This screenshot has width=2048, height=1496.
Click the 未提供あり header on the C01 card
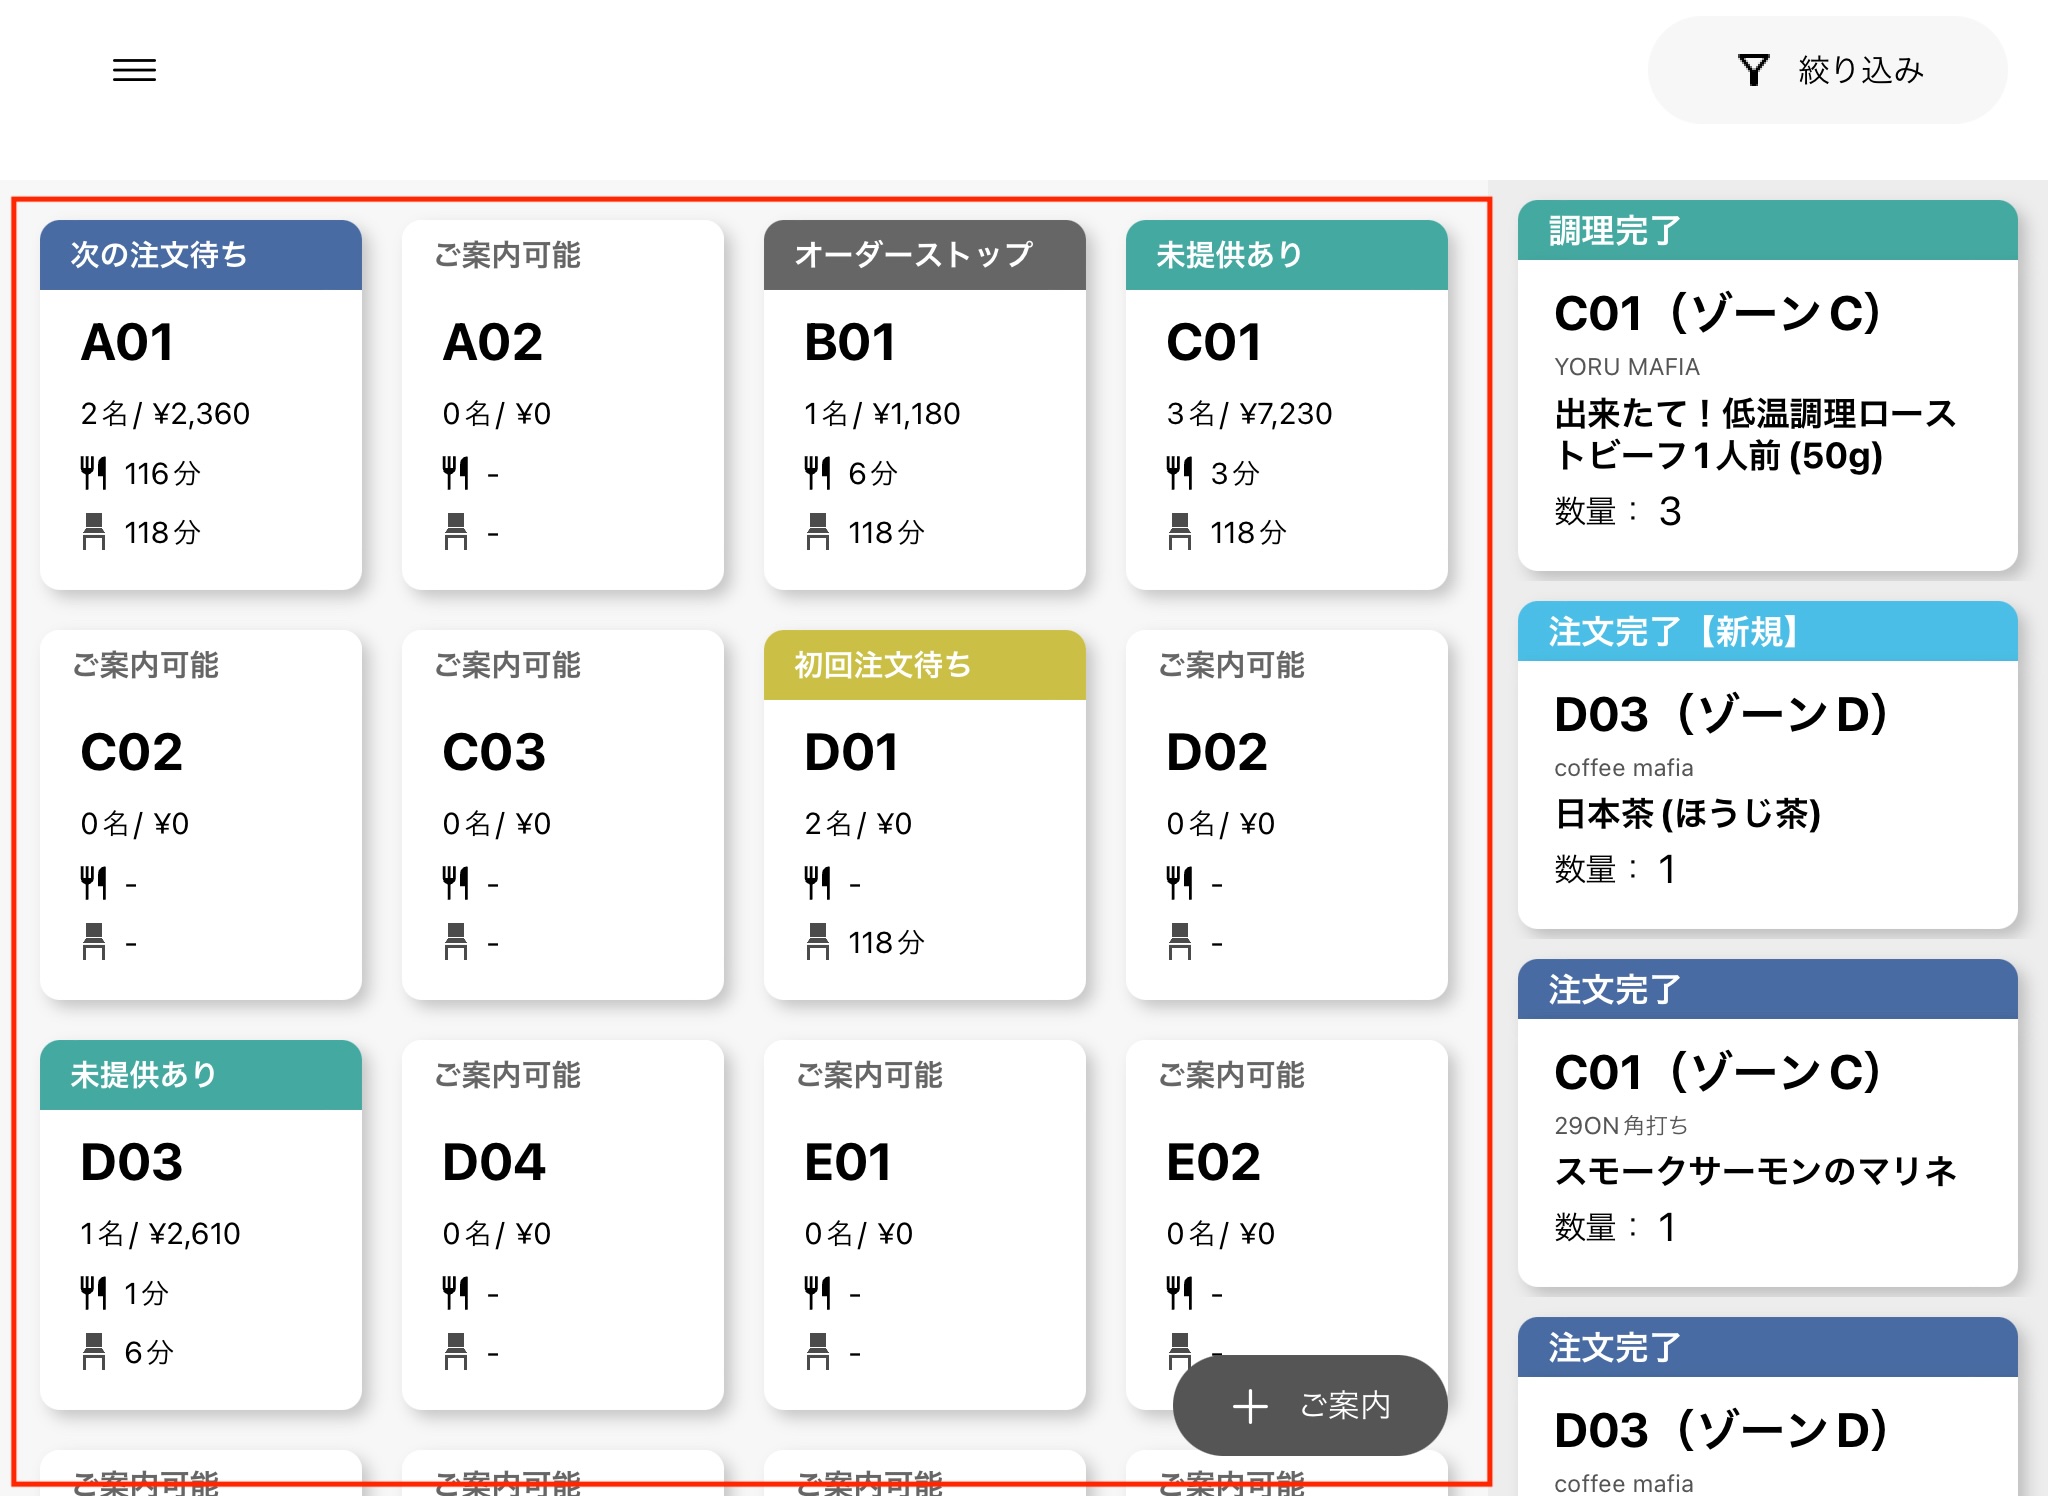point(1287,255)
